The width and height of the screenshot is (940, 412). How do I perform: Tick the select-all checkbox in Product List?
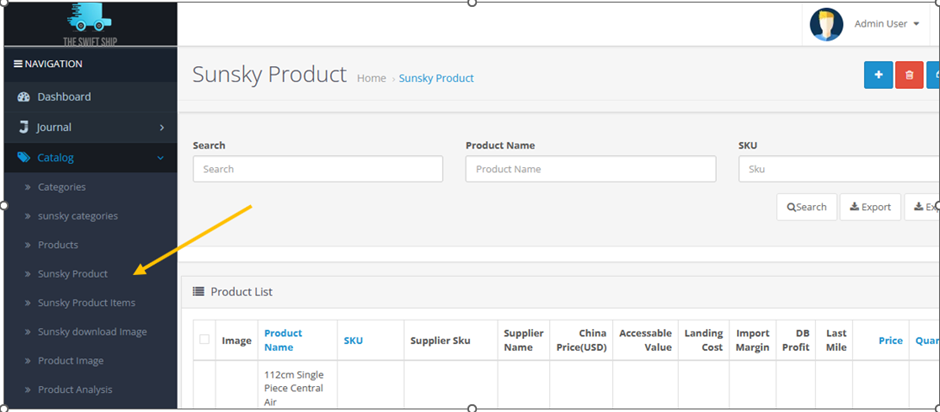[205, 340]
